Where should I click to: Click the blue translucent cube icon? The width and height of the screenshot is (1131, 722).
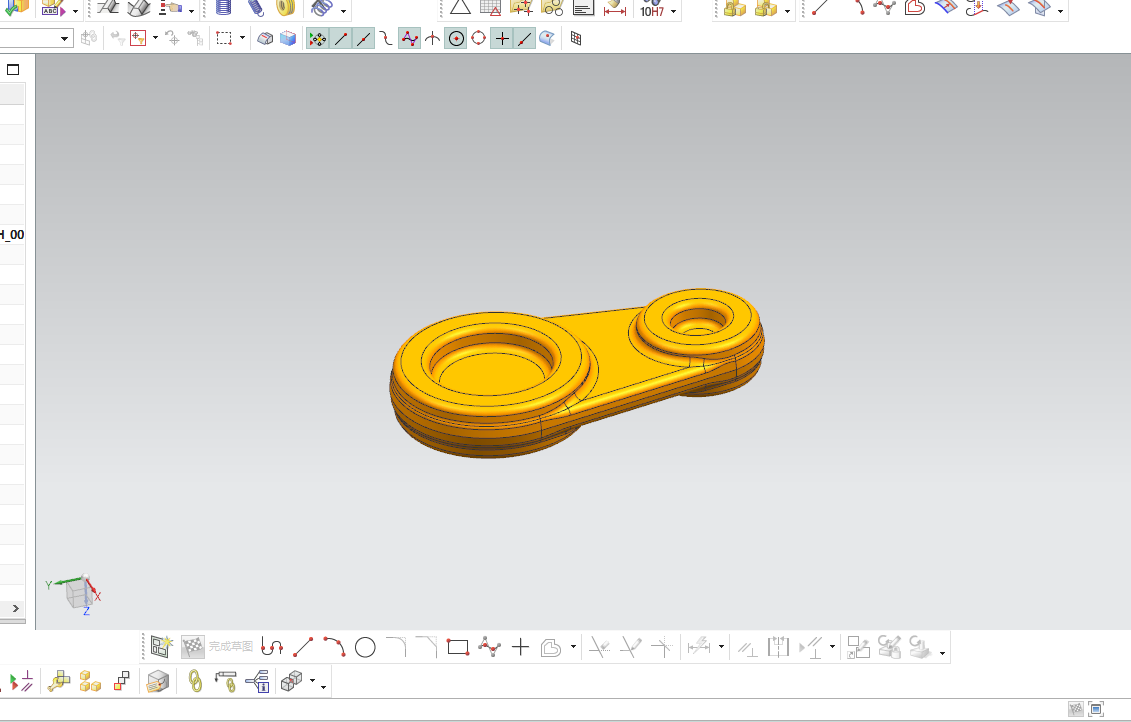tap(288, 38)
